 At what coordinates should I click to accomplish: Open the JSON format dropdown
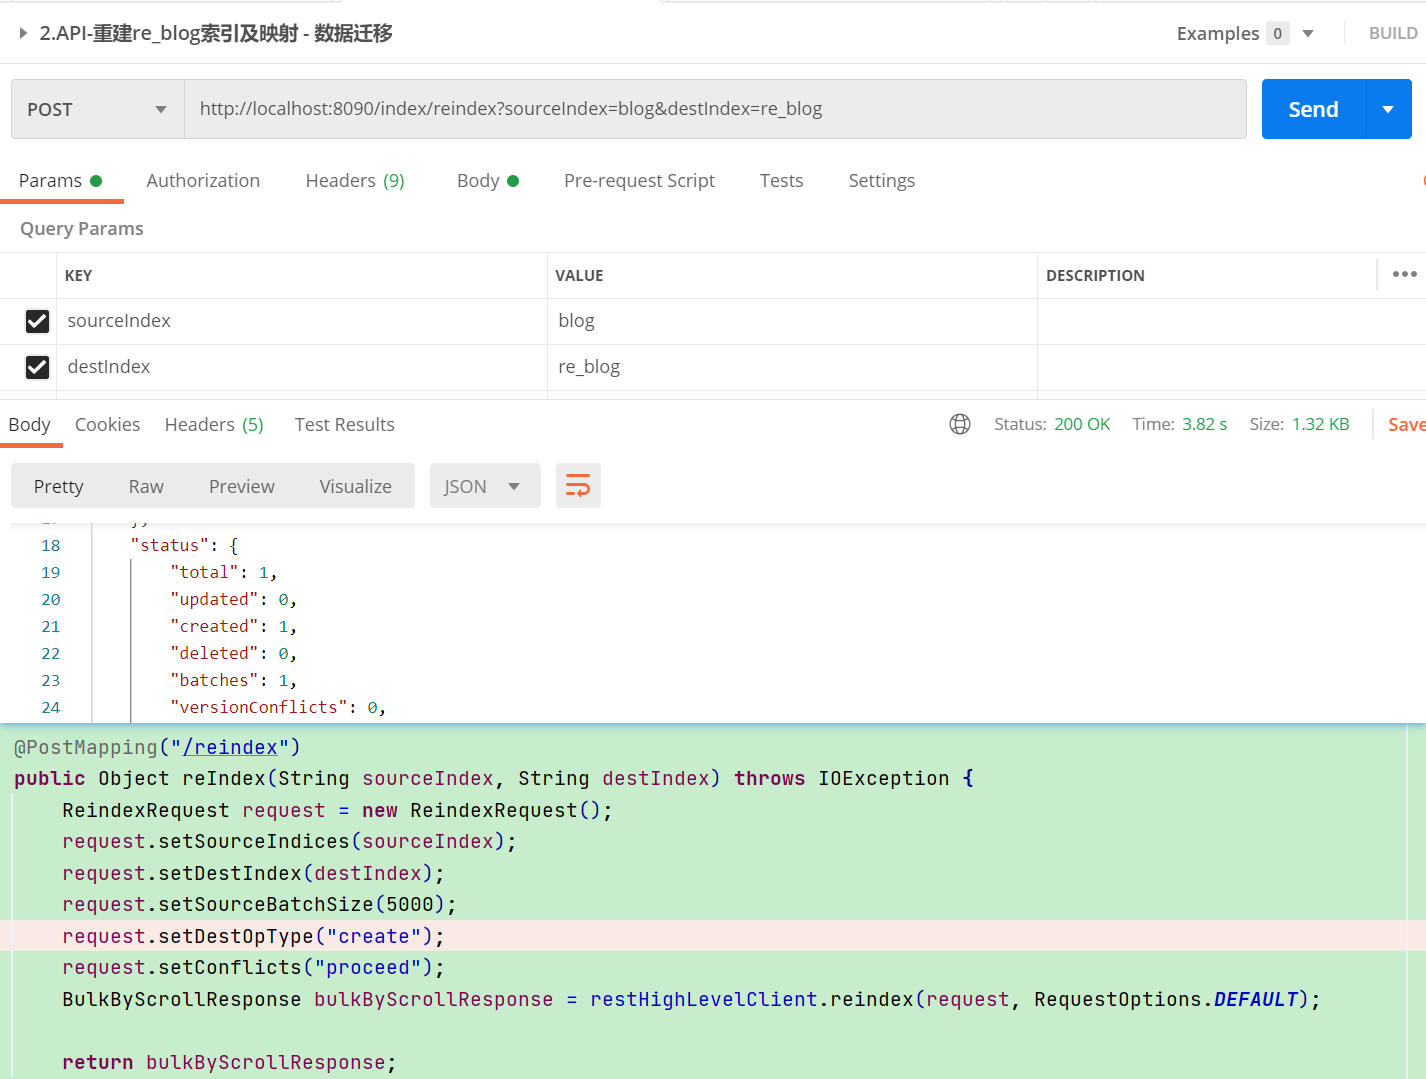[485, 486]
